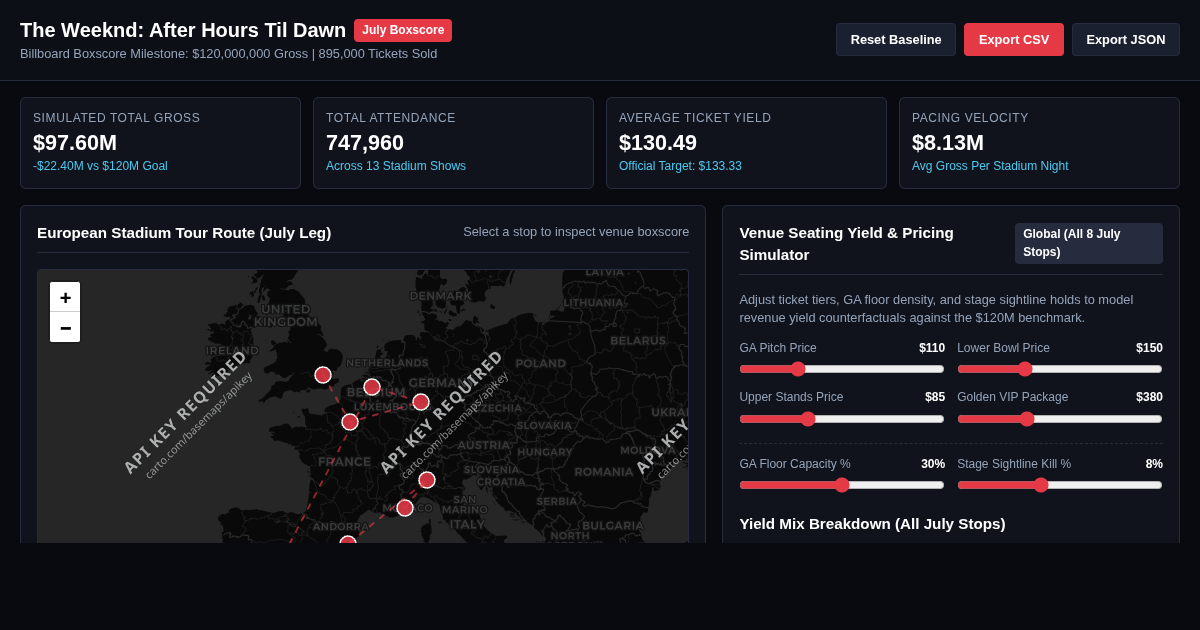Image resolution: width=1200 pixels, height=630 pixels.
Task: Click the '-$22.40M vs $120M Goal' text
Action: [x=100, y=166]
